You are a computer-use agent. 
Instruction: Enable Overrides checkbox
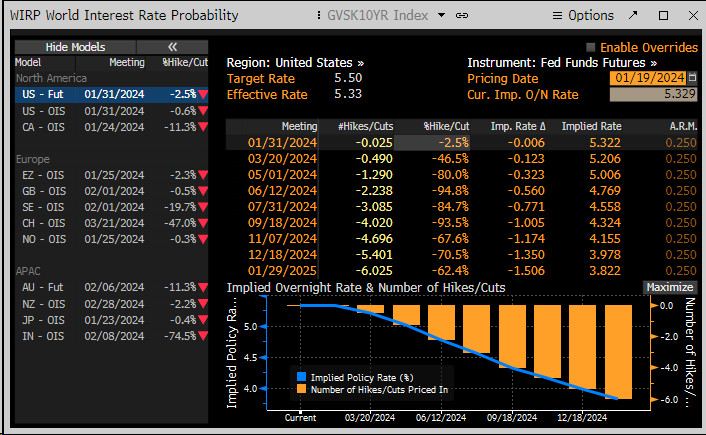point(591,47)
